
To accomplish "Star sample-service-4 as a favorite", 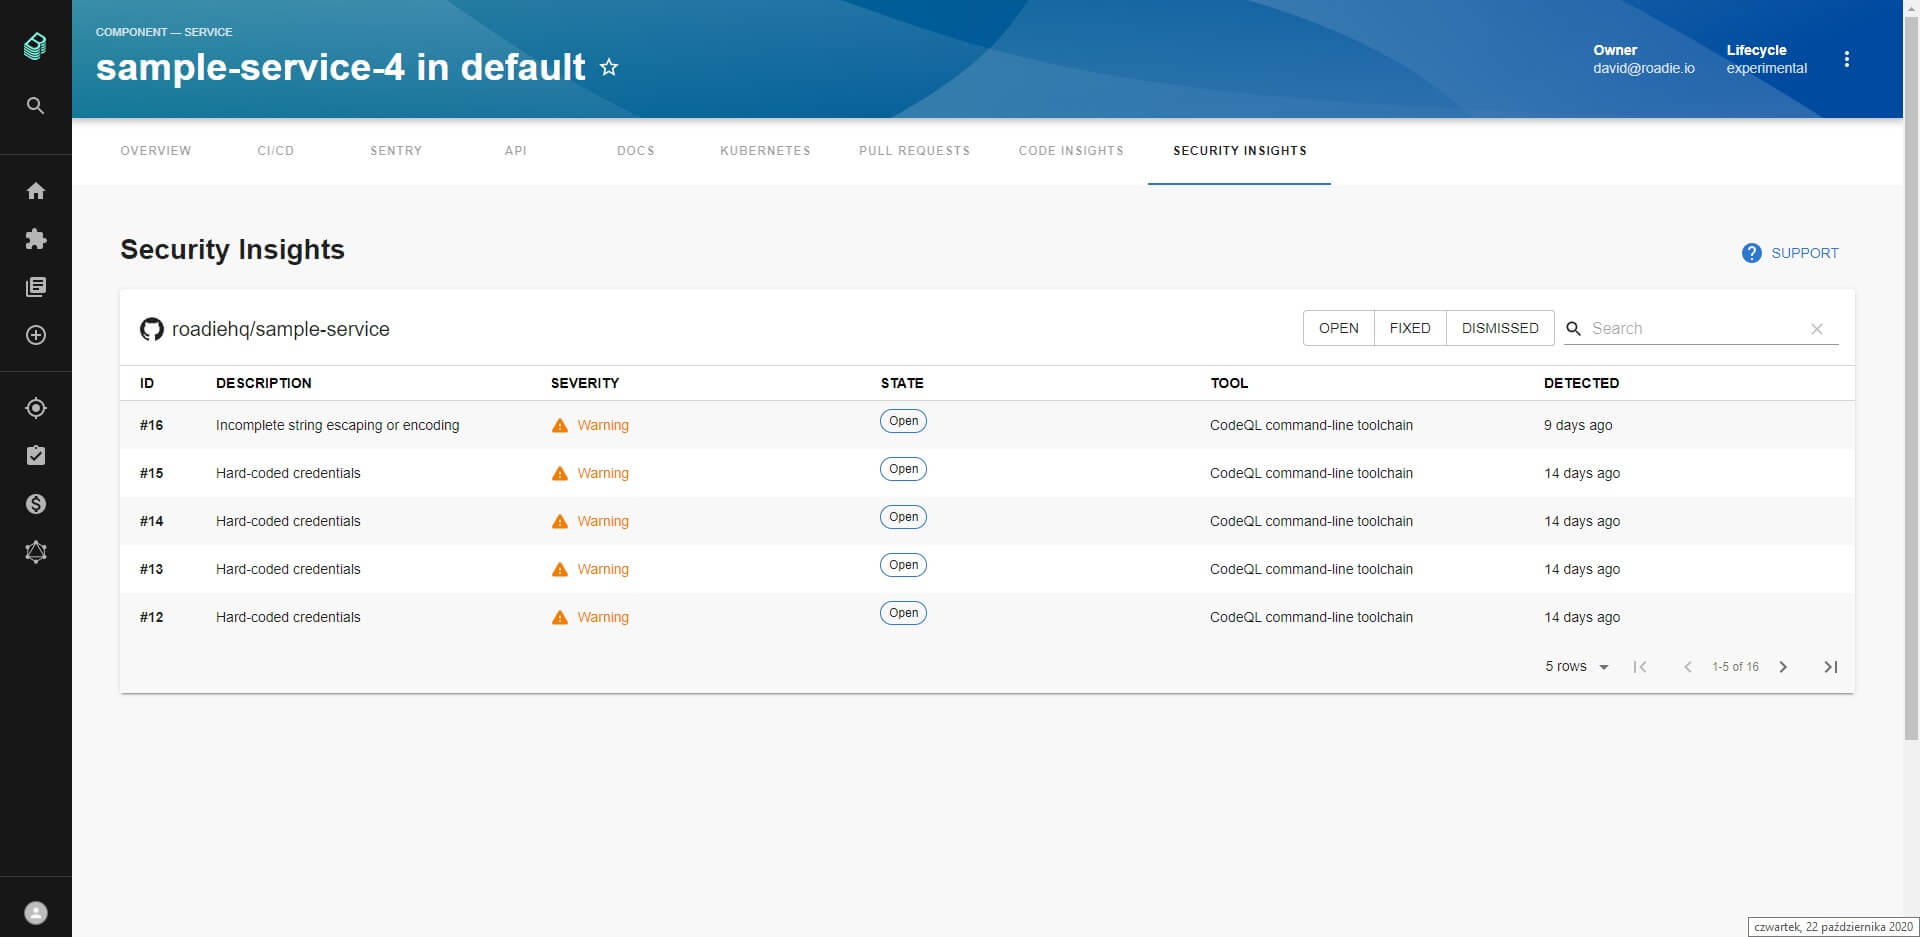I will coord(609,67).
